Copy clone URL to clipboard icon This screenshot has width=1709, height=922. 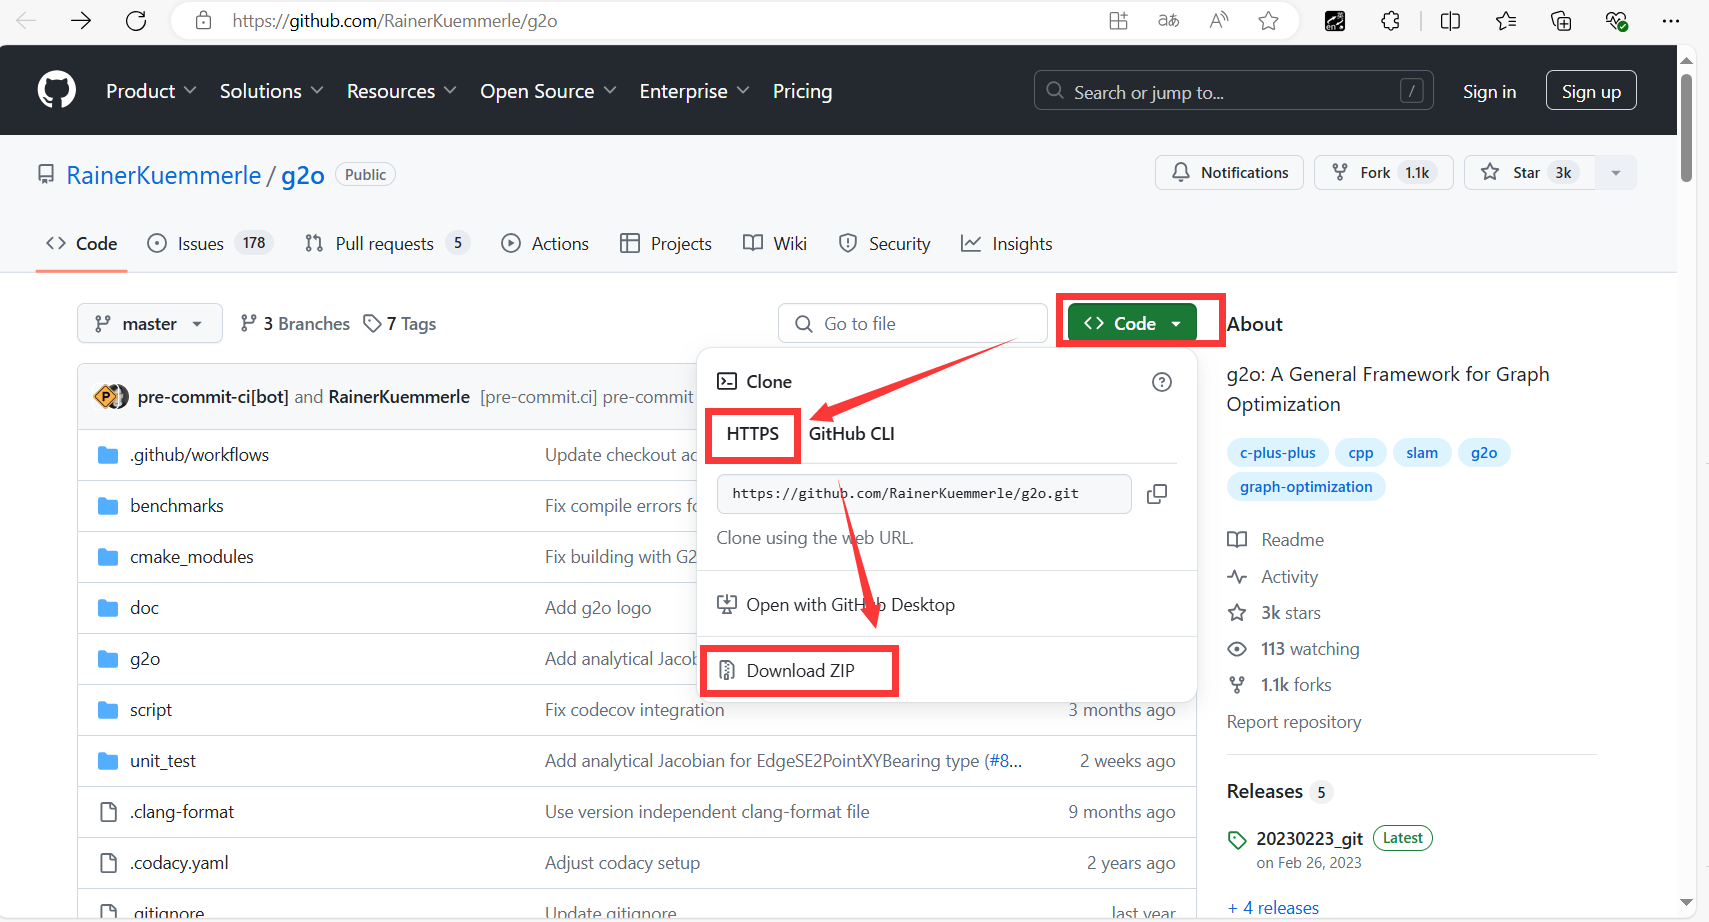(x=1157, y=494)
